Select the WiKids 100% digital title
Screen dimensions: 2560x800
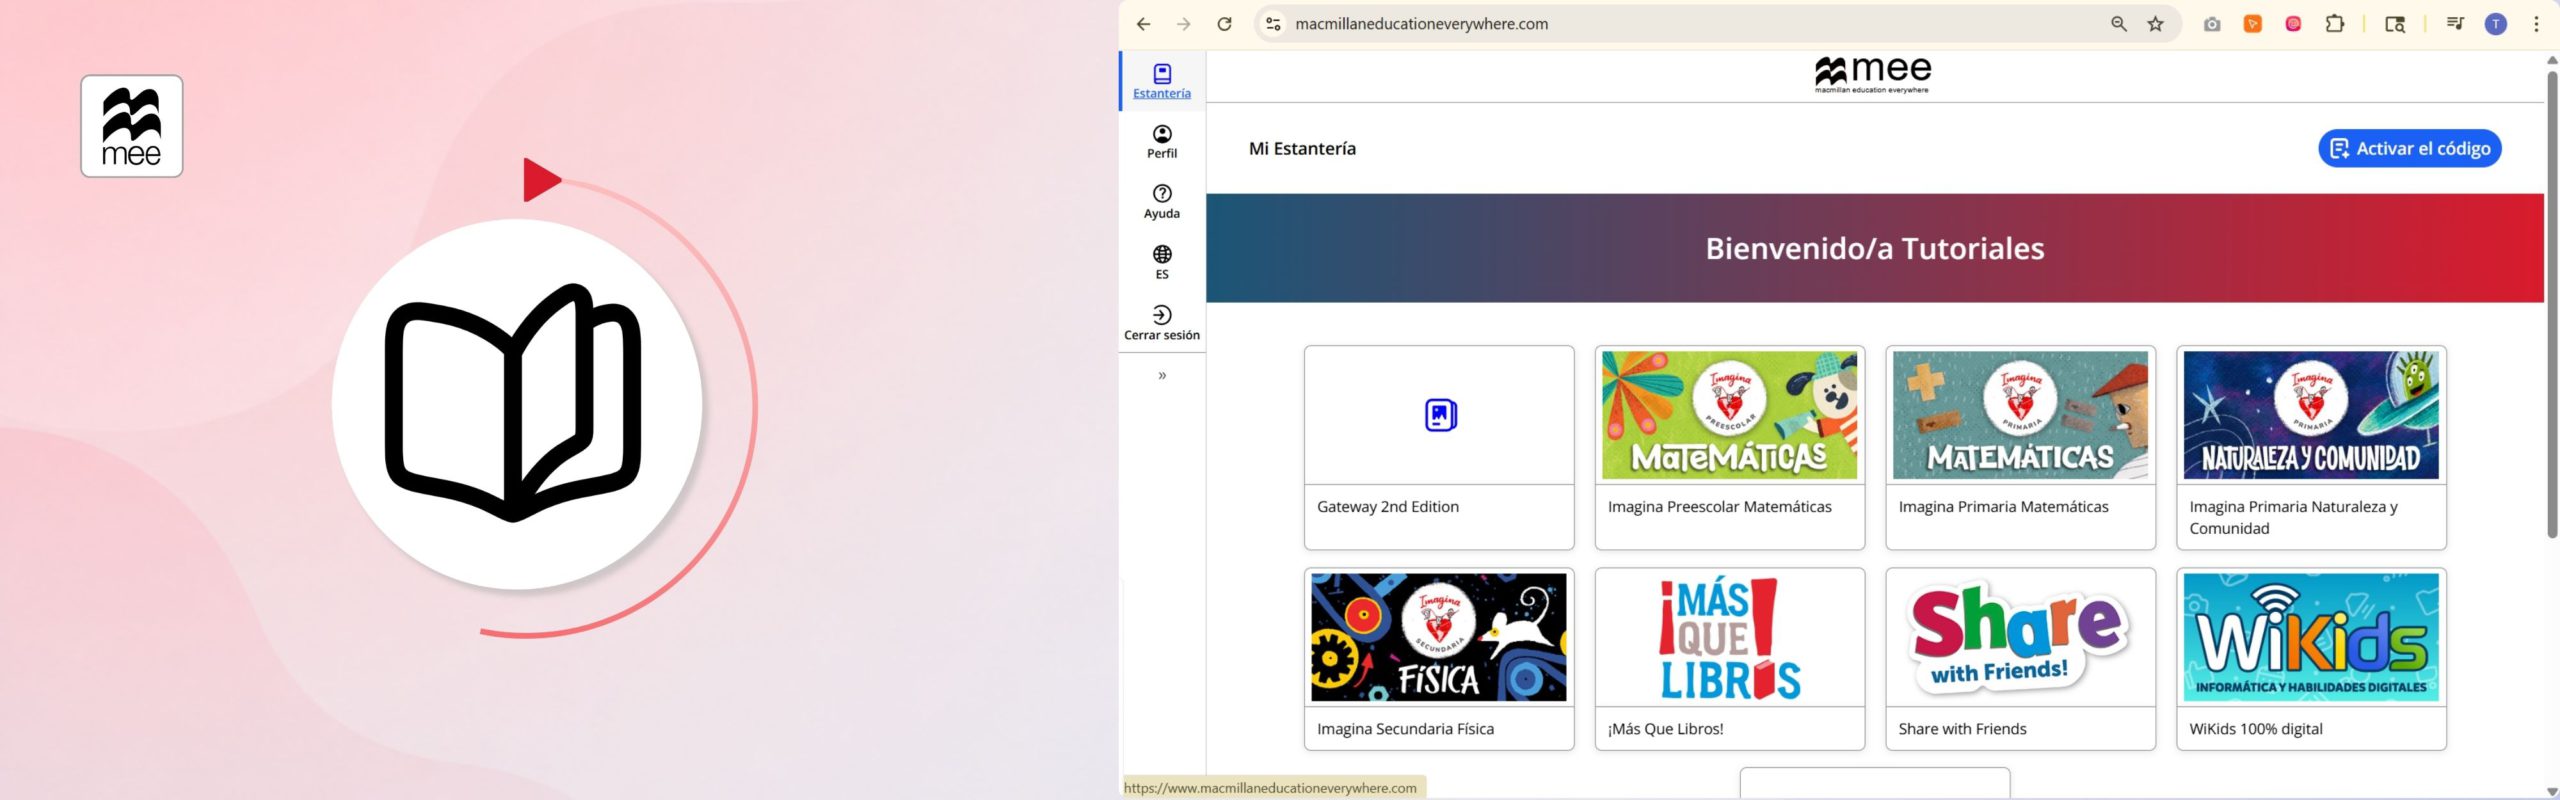tap(2255, 729)
